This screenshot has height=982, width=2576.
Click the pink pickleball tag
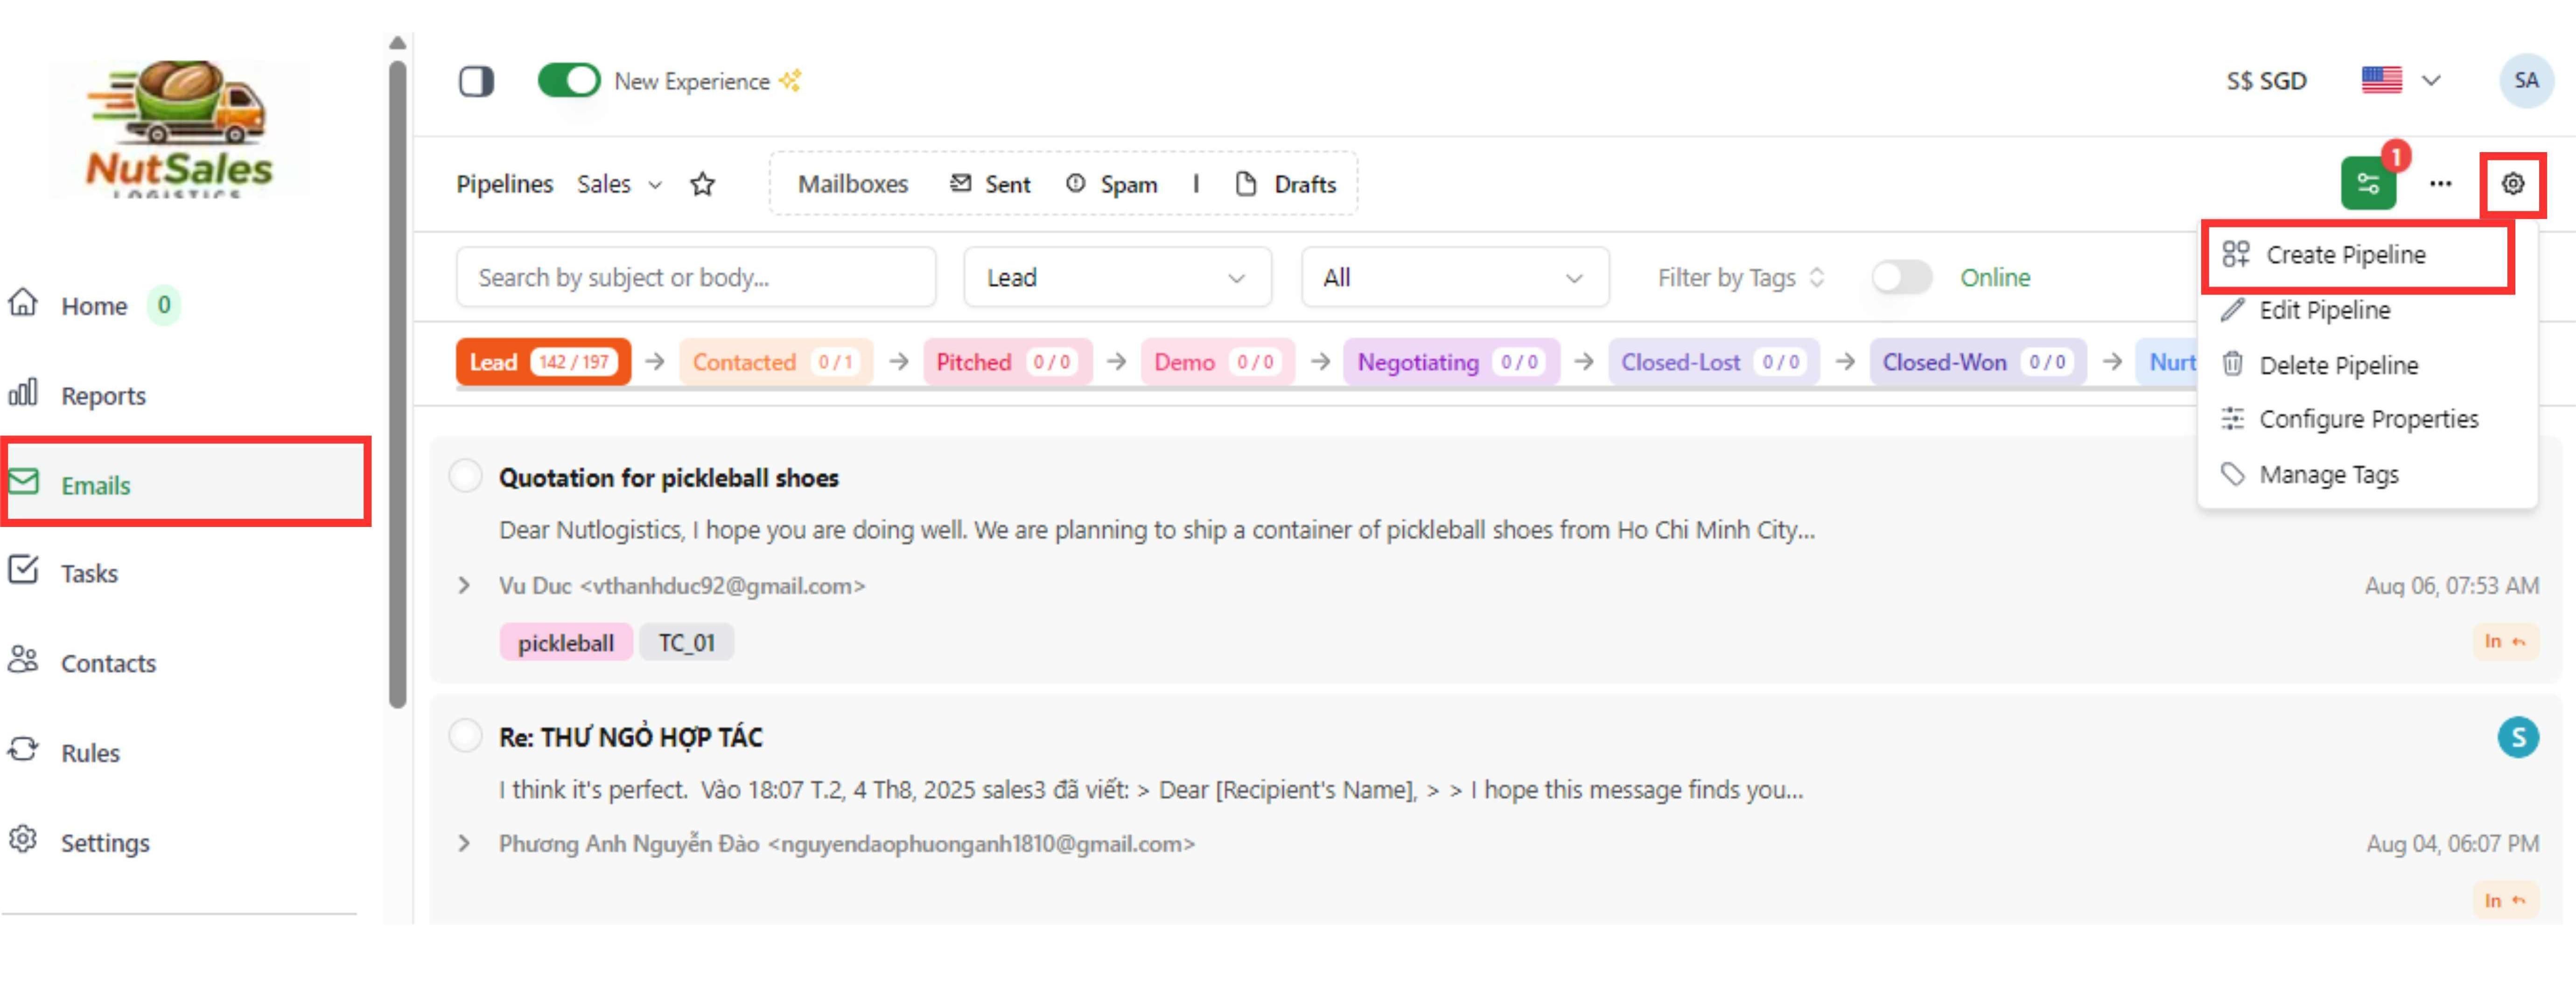point(565,643)
